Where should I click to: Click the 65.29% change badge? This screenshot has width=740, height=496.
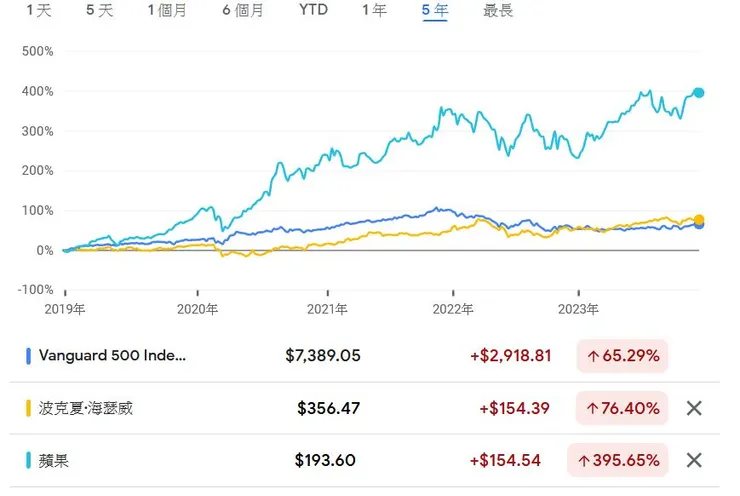tap(622, 356)
